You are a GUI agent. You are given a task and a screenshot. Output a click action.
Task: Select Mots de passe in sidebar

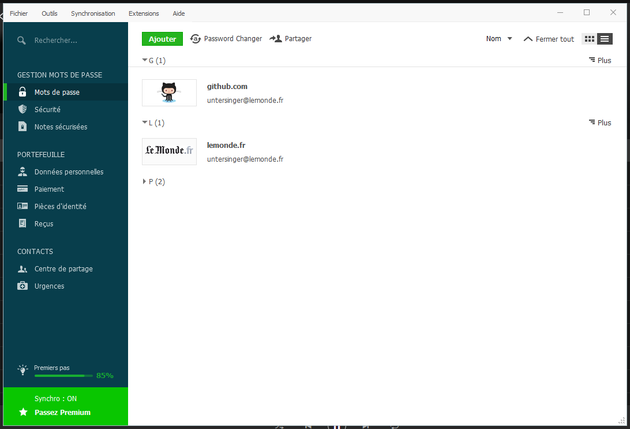(x=66, y=92)
